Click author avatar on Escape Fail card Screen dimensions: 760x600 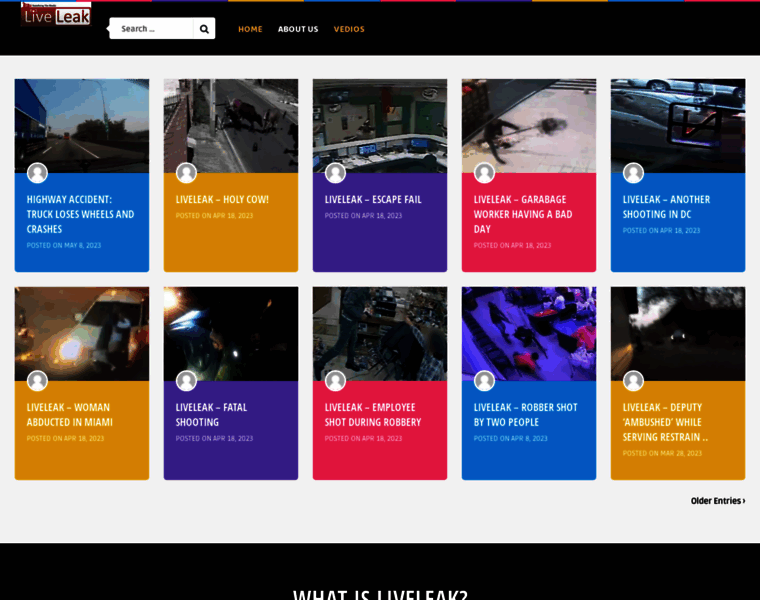(335, 173)
